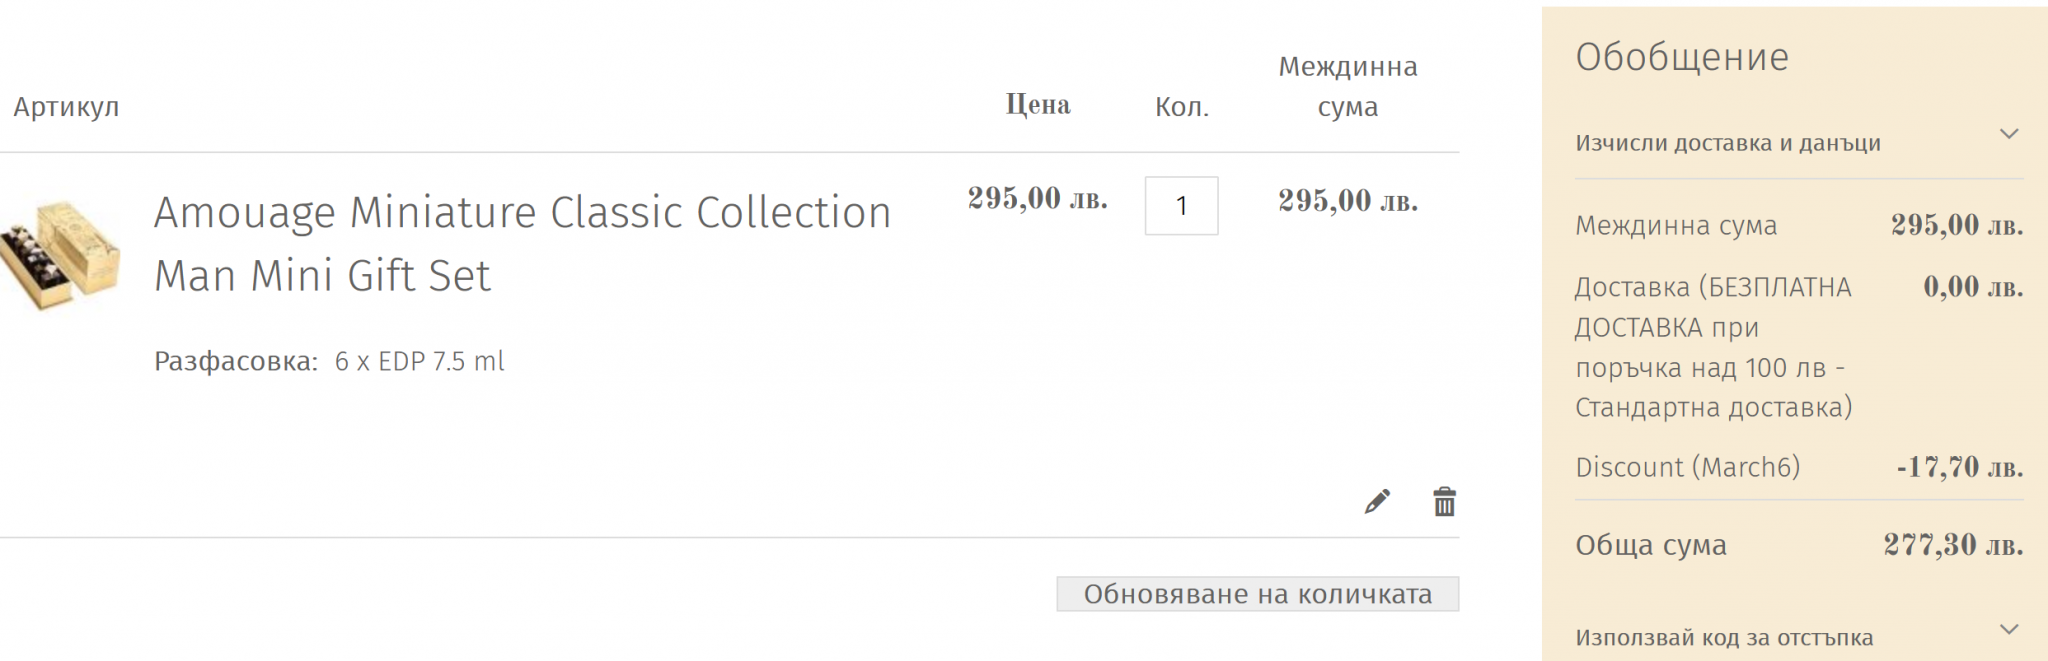The width and height of the screenshot is (2048, 661).
Task: Expand the Изчисли доставка и данъци section
Action: [x=1727, y=143]
